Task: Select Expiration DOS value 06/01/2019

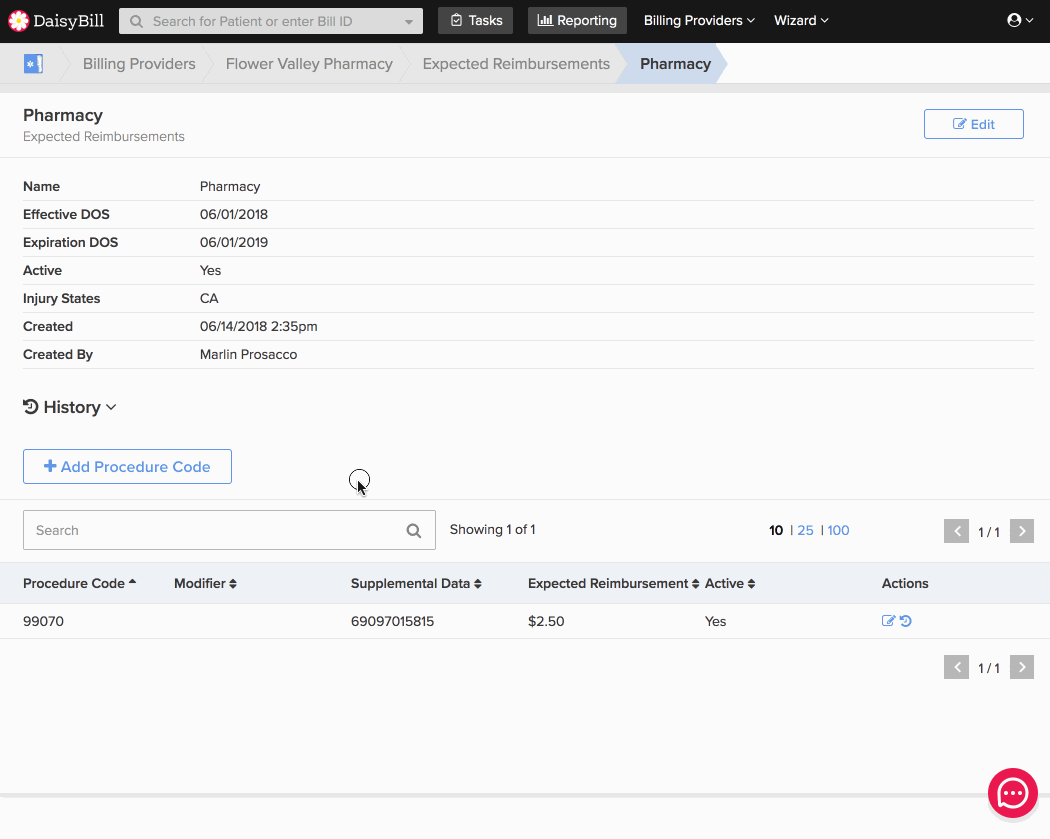Action: pos(234,242)
